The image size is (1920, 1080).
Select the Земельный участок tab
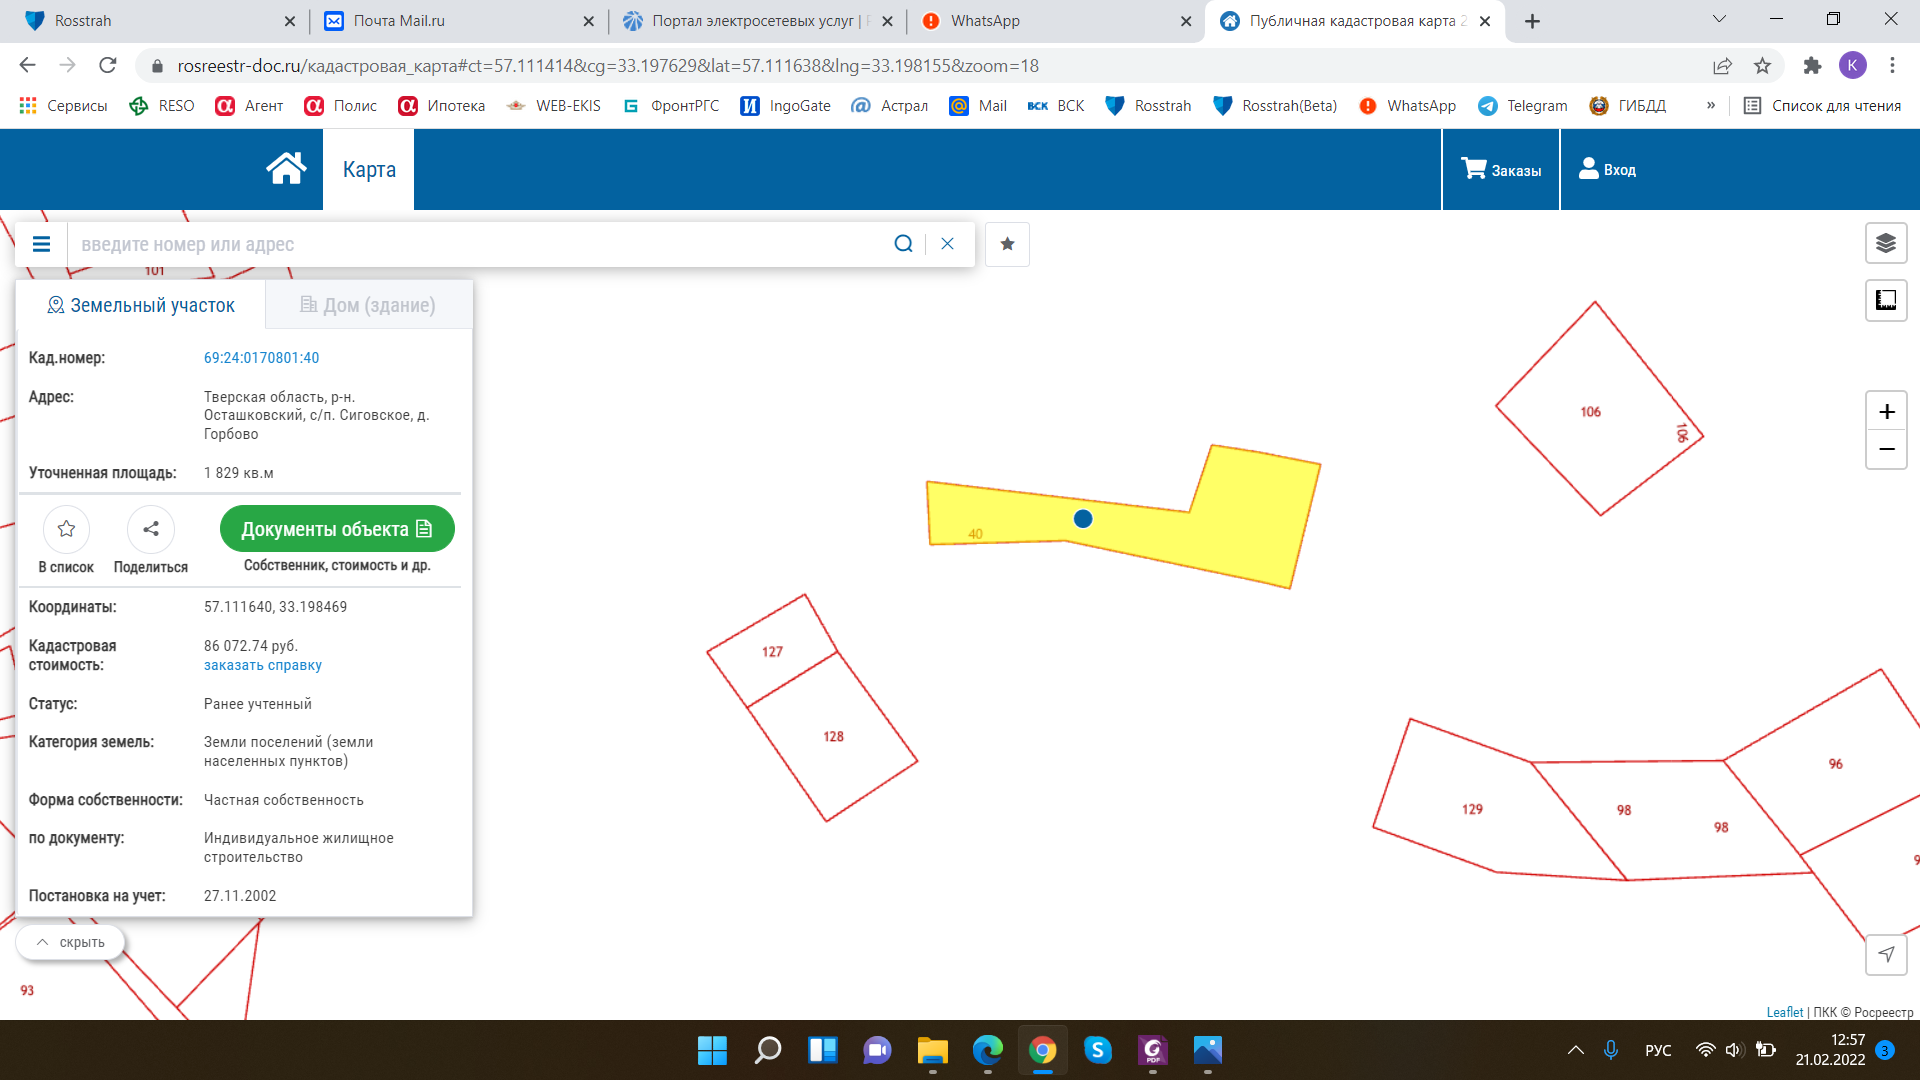141,305
